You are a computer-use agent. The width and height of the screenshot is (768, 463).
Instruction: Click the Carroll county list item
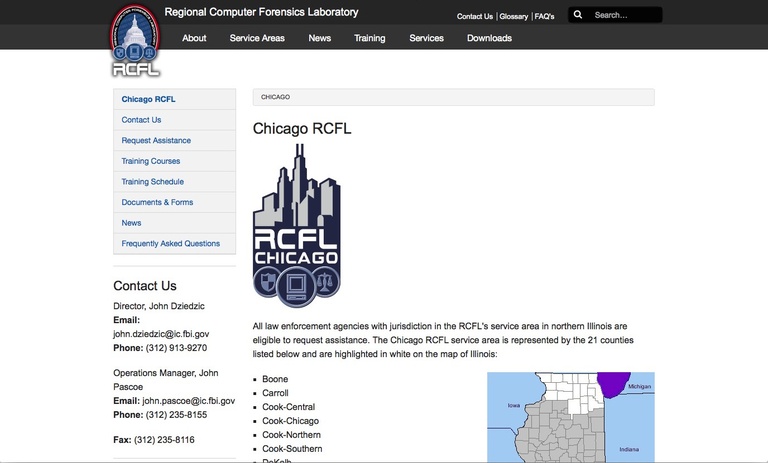pos(275,393)
